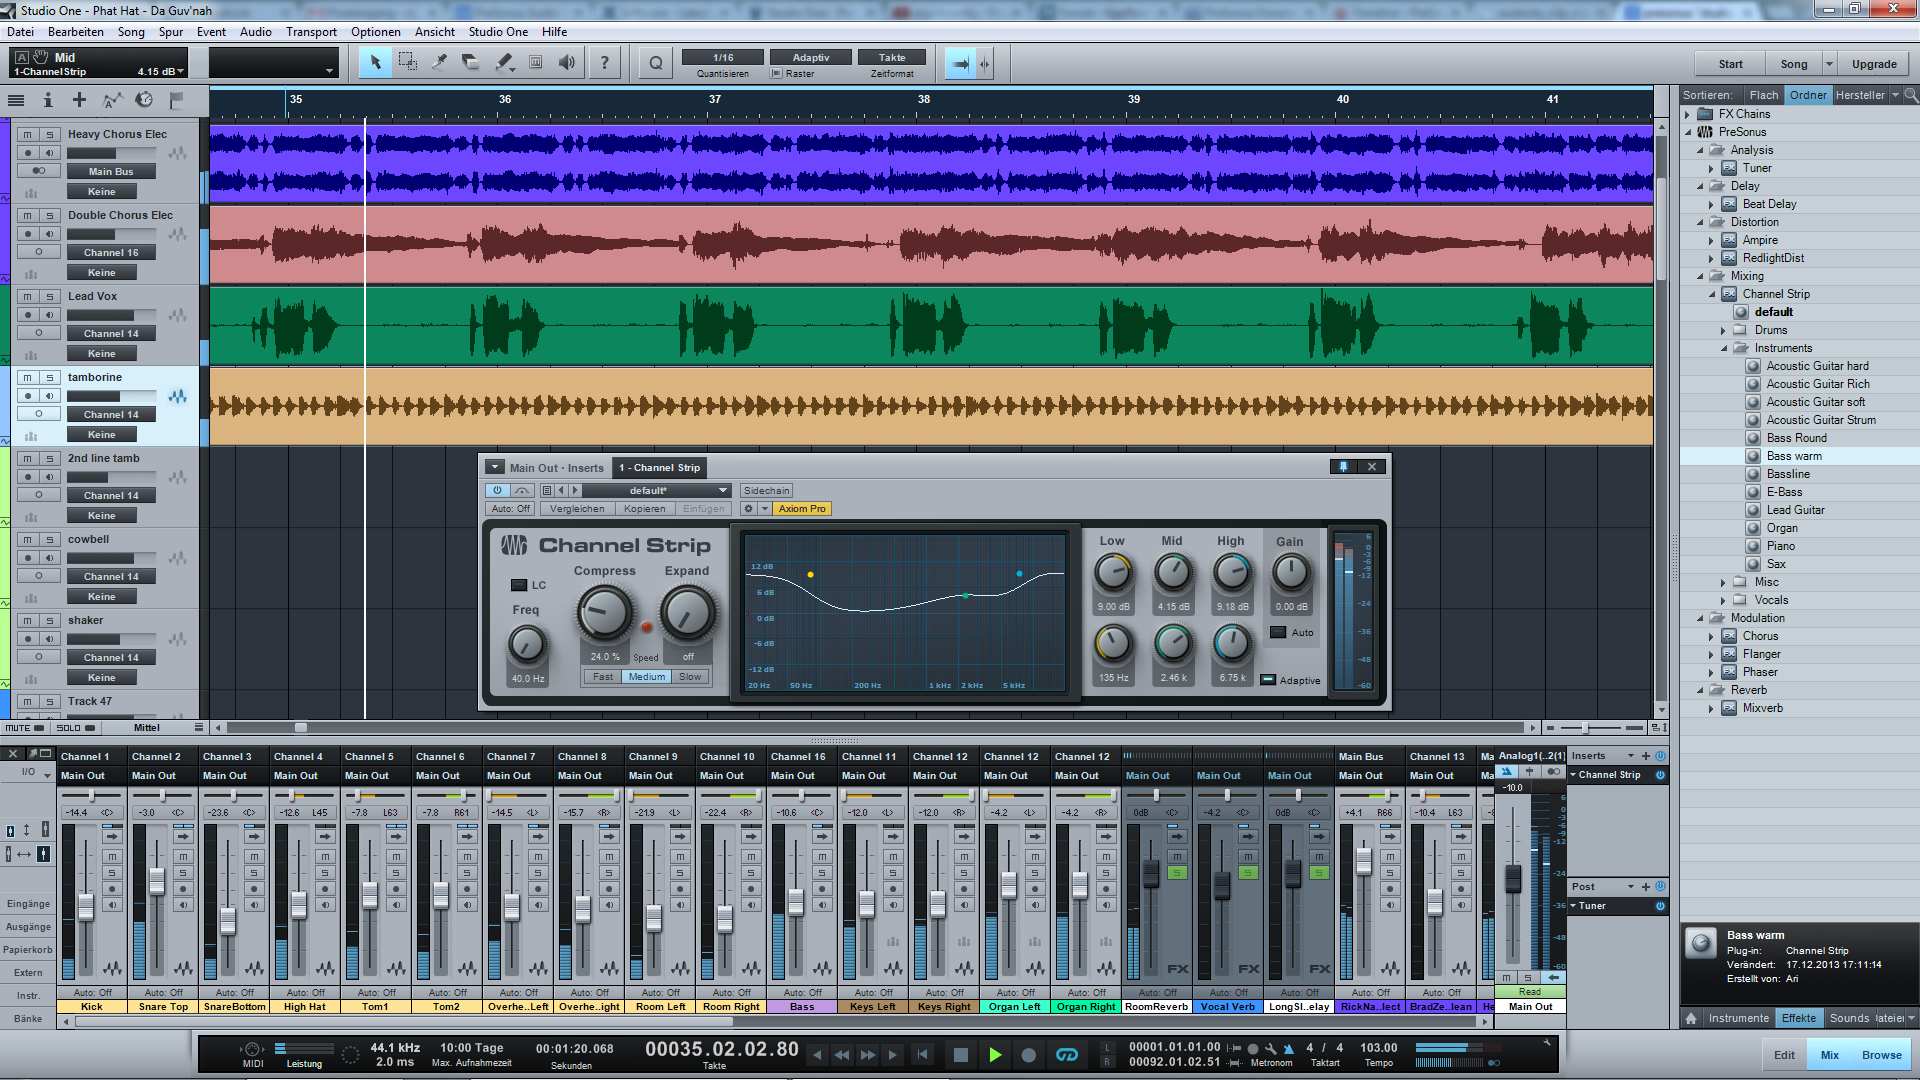
Task: Pin the Channel Strip plugin window
Action: pyautogui.click(x=1343, y=467)
